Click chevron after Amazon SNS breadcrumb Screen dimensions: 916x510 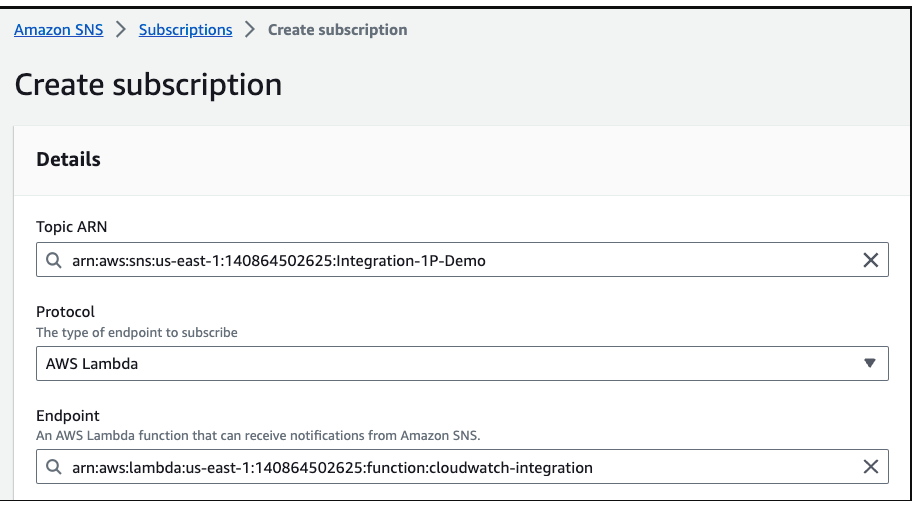tap(121, 30)
